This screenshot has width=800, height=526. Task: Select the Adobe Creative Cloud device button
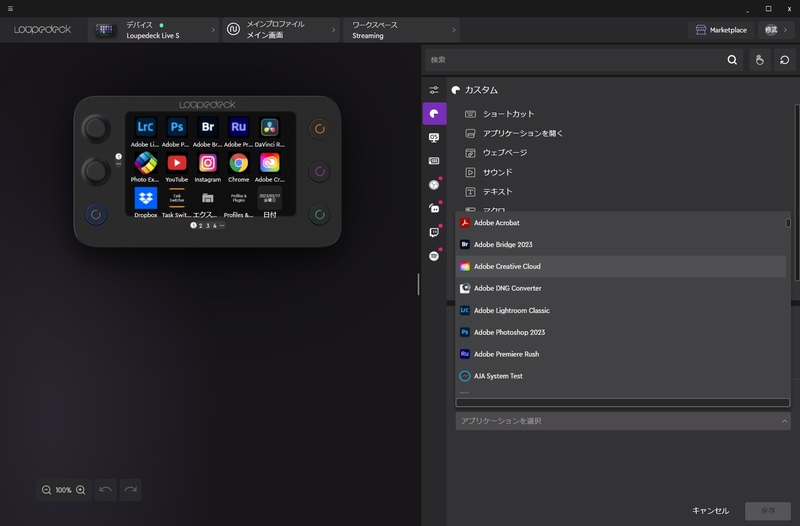click(x=269, y=163)
